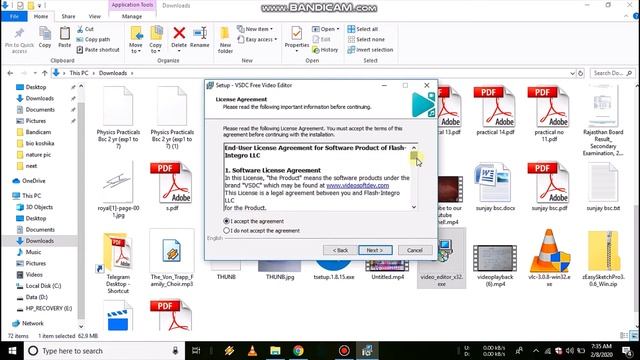Viewport: 640px width, 360px height.
Task: Select the s.pdf file
Action: [x=171, y=187]
